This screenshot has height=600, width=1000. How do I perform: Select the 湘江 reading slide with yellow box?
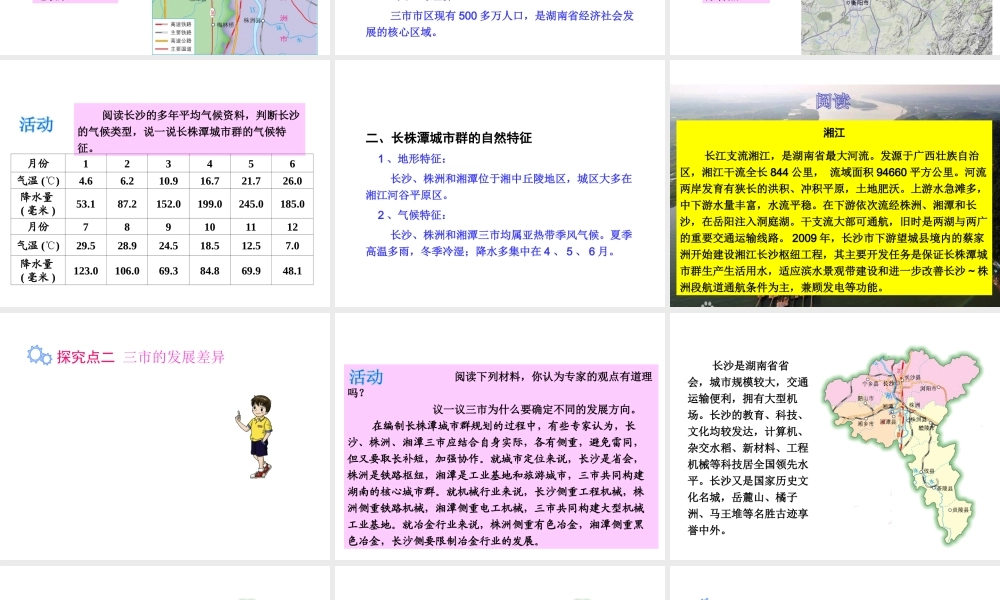835,184
